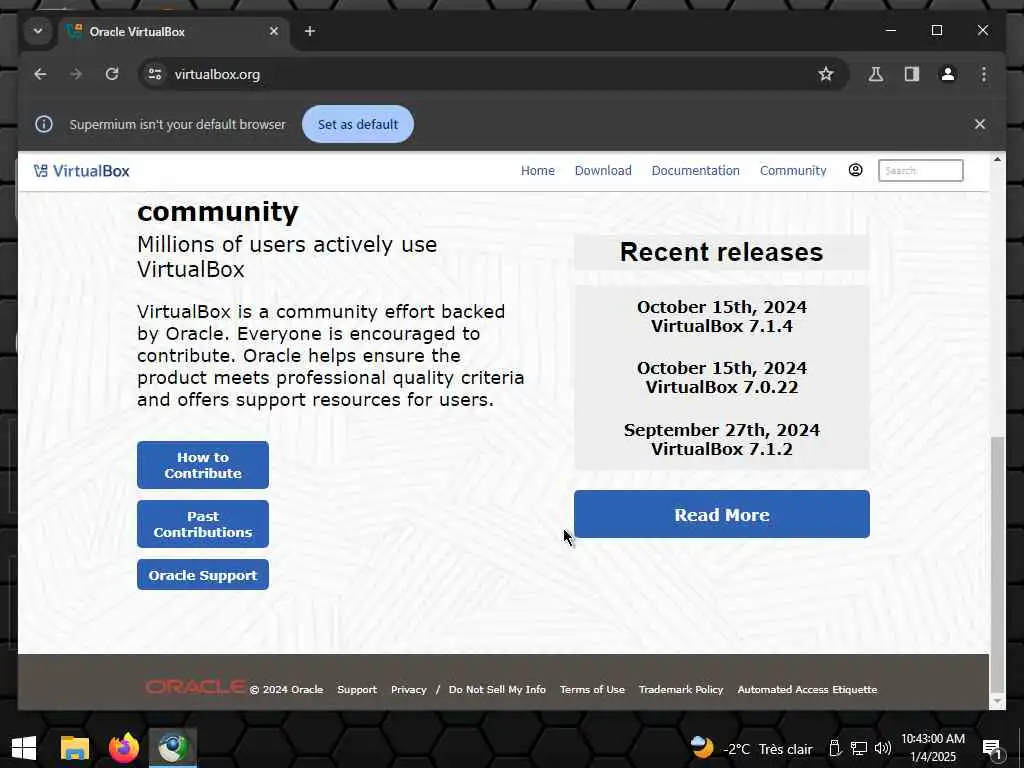Open the experiments flask icon
The width and height of the screenshot is (1024, 768).
[x=876, y=74]
